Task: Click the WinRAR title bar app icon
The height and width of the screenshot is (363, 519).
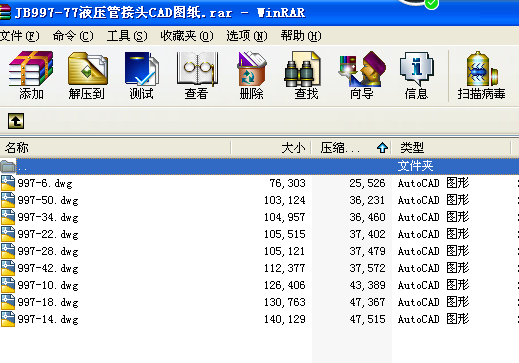Action: (5, 13)
